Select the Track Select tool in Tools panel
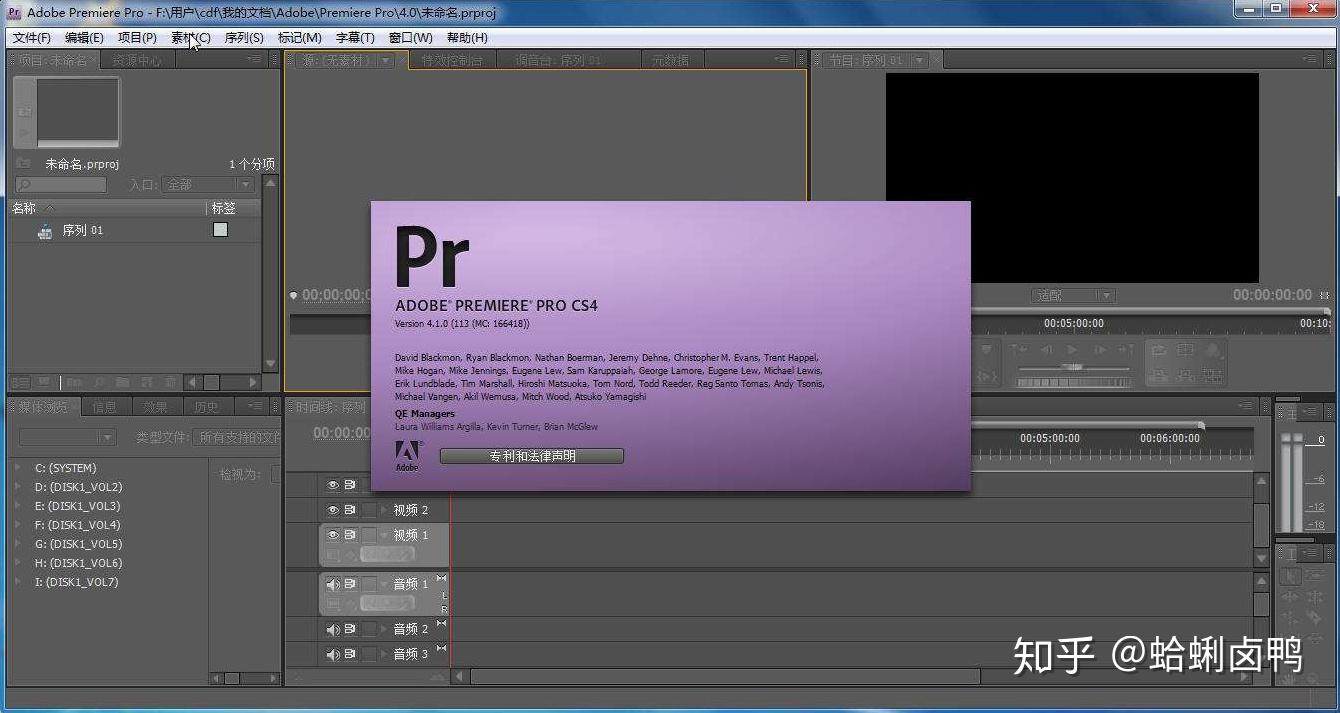The height and width of the screenshot is (713, 1340). 1314,576
